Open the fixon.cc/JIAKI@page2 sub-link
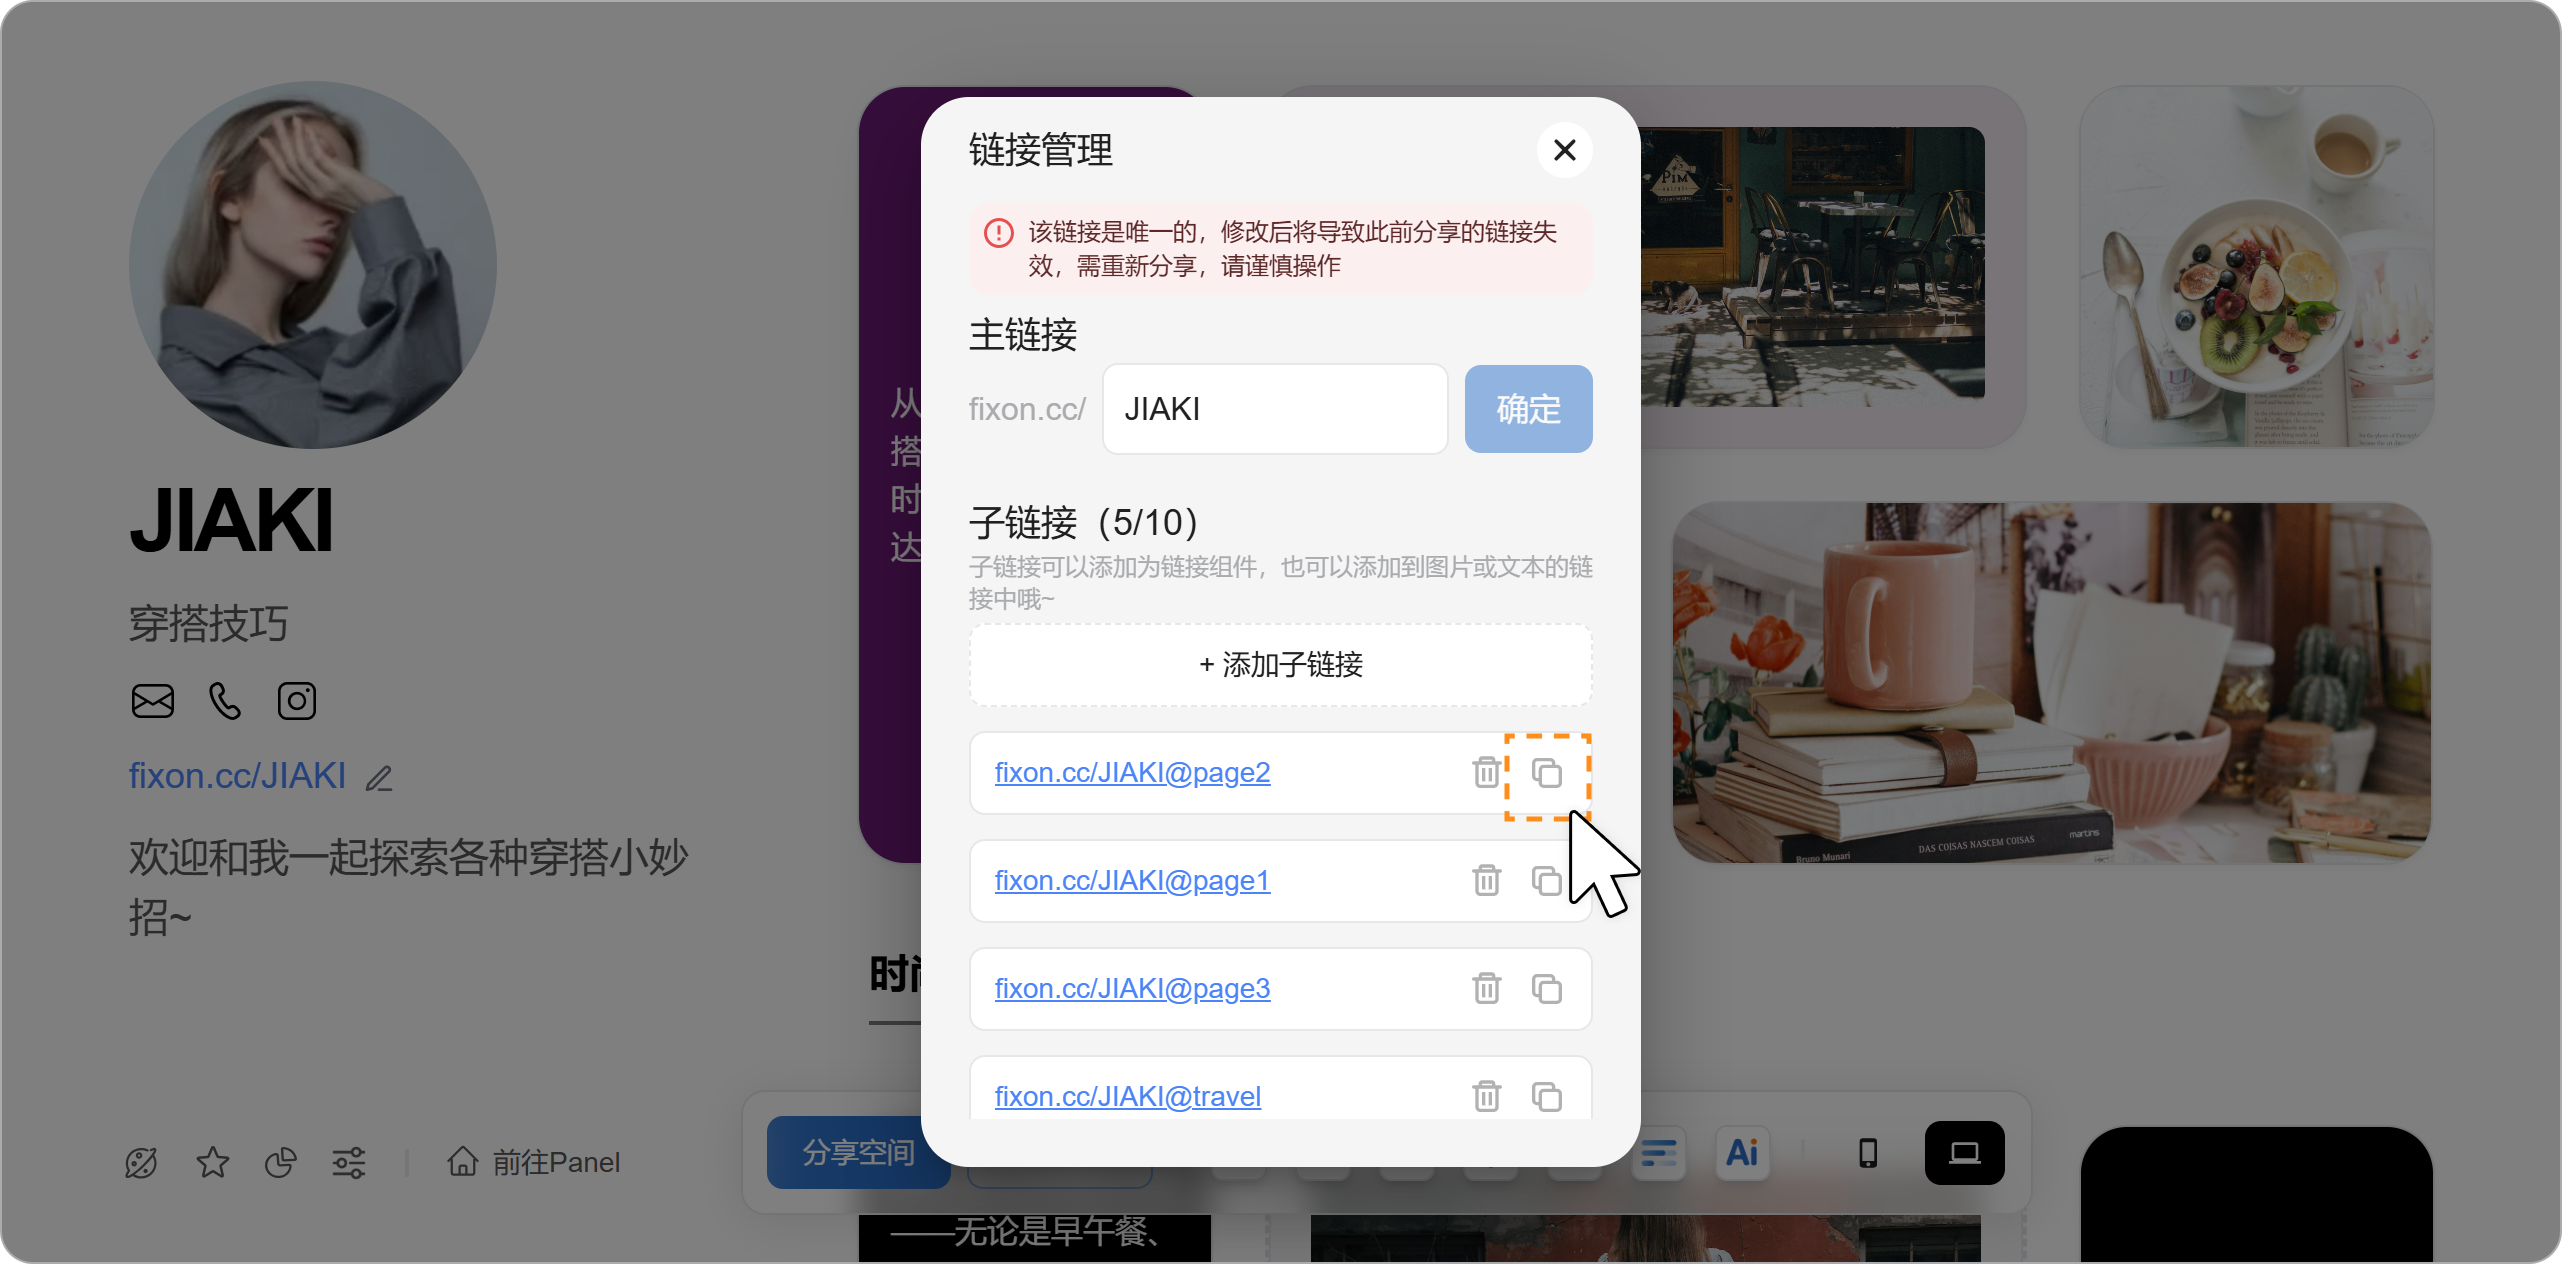 (x=1132, y=773)
